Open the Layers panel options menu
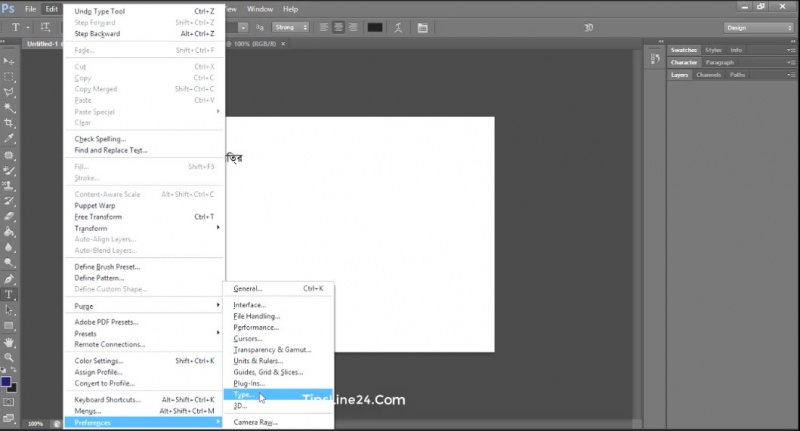 click(791, 75)
